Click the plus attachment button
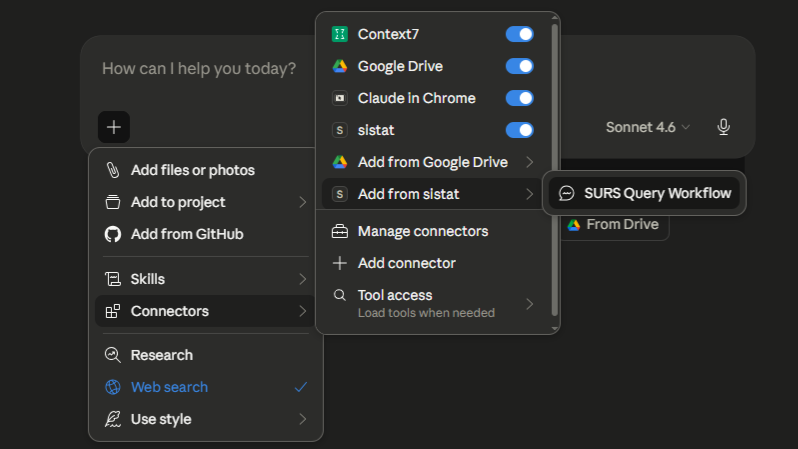The width and height of the screenshot is (798, 449). (x=114, y=127)
